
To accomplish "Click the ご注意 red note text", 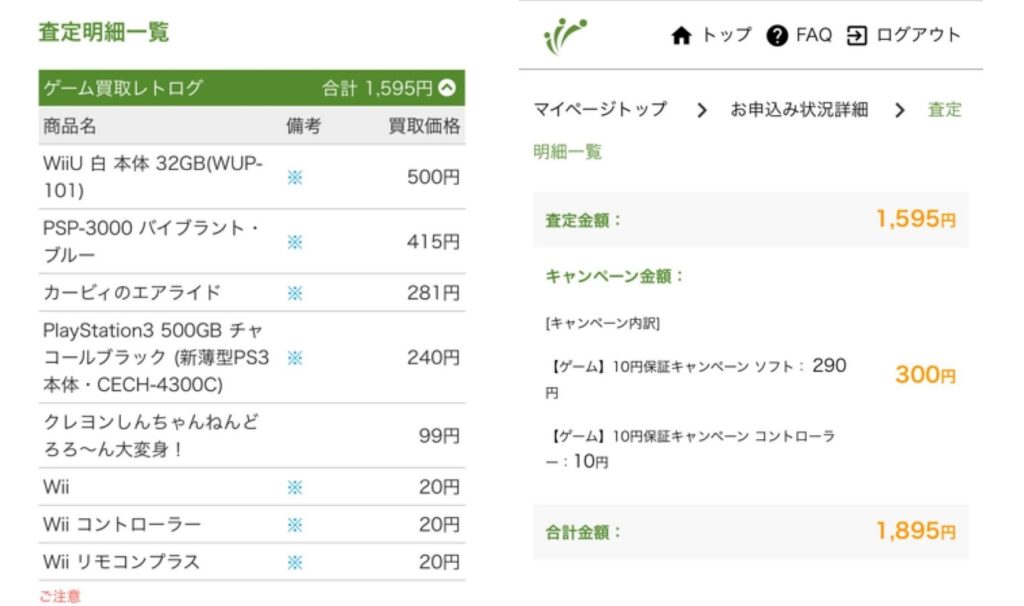I will pyautogui.click(x=60, y=596).
